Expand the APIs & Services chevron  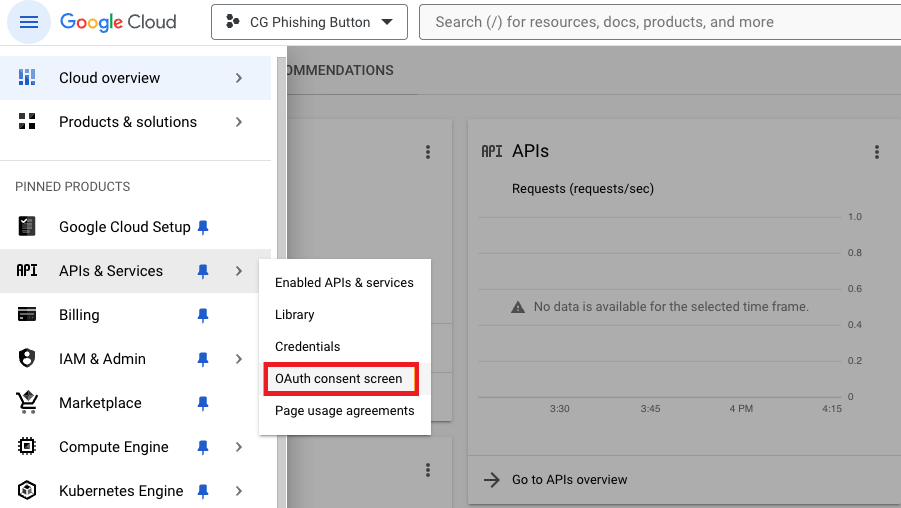(x=239, y=271)
